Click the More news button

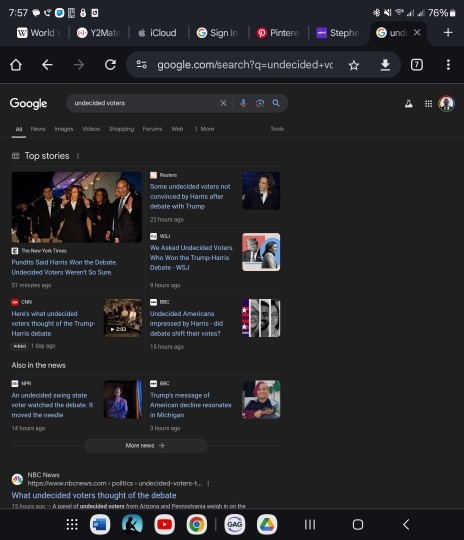(145, 446)
